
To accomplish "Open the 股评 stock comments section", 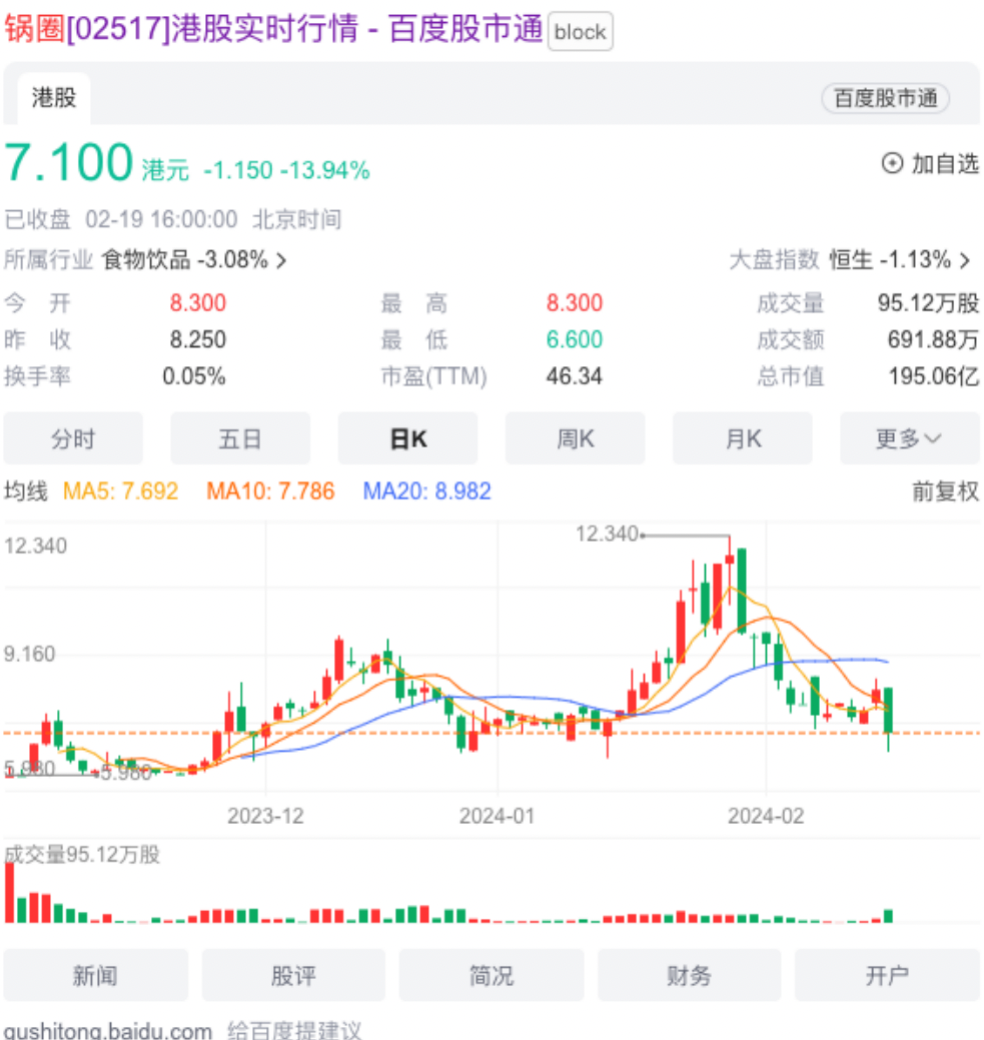I will pyautogui.click(x=293, y=975).
